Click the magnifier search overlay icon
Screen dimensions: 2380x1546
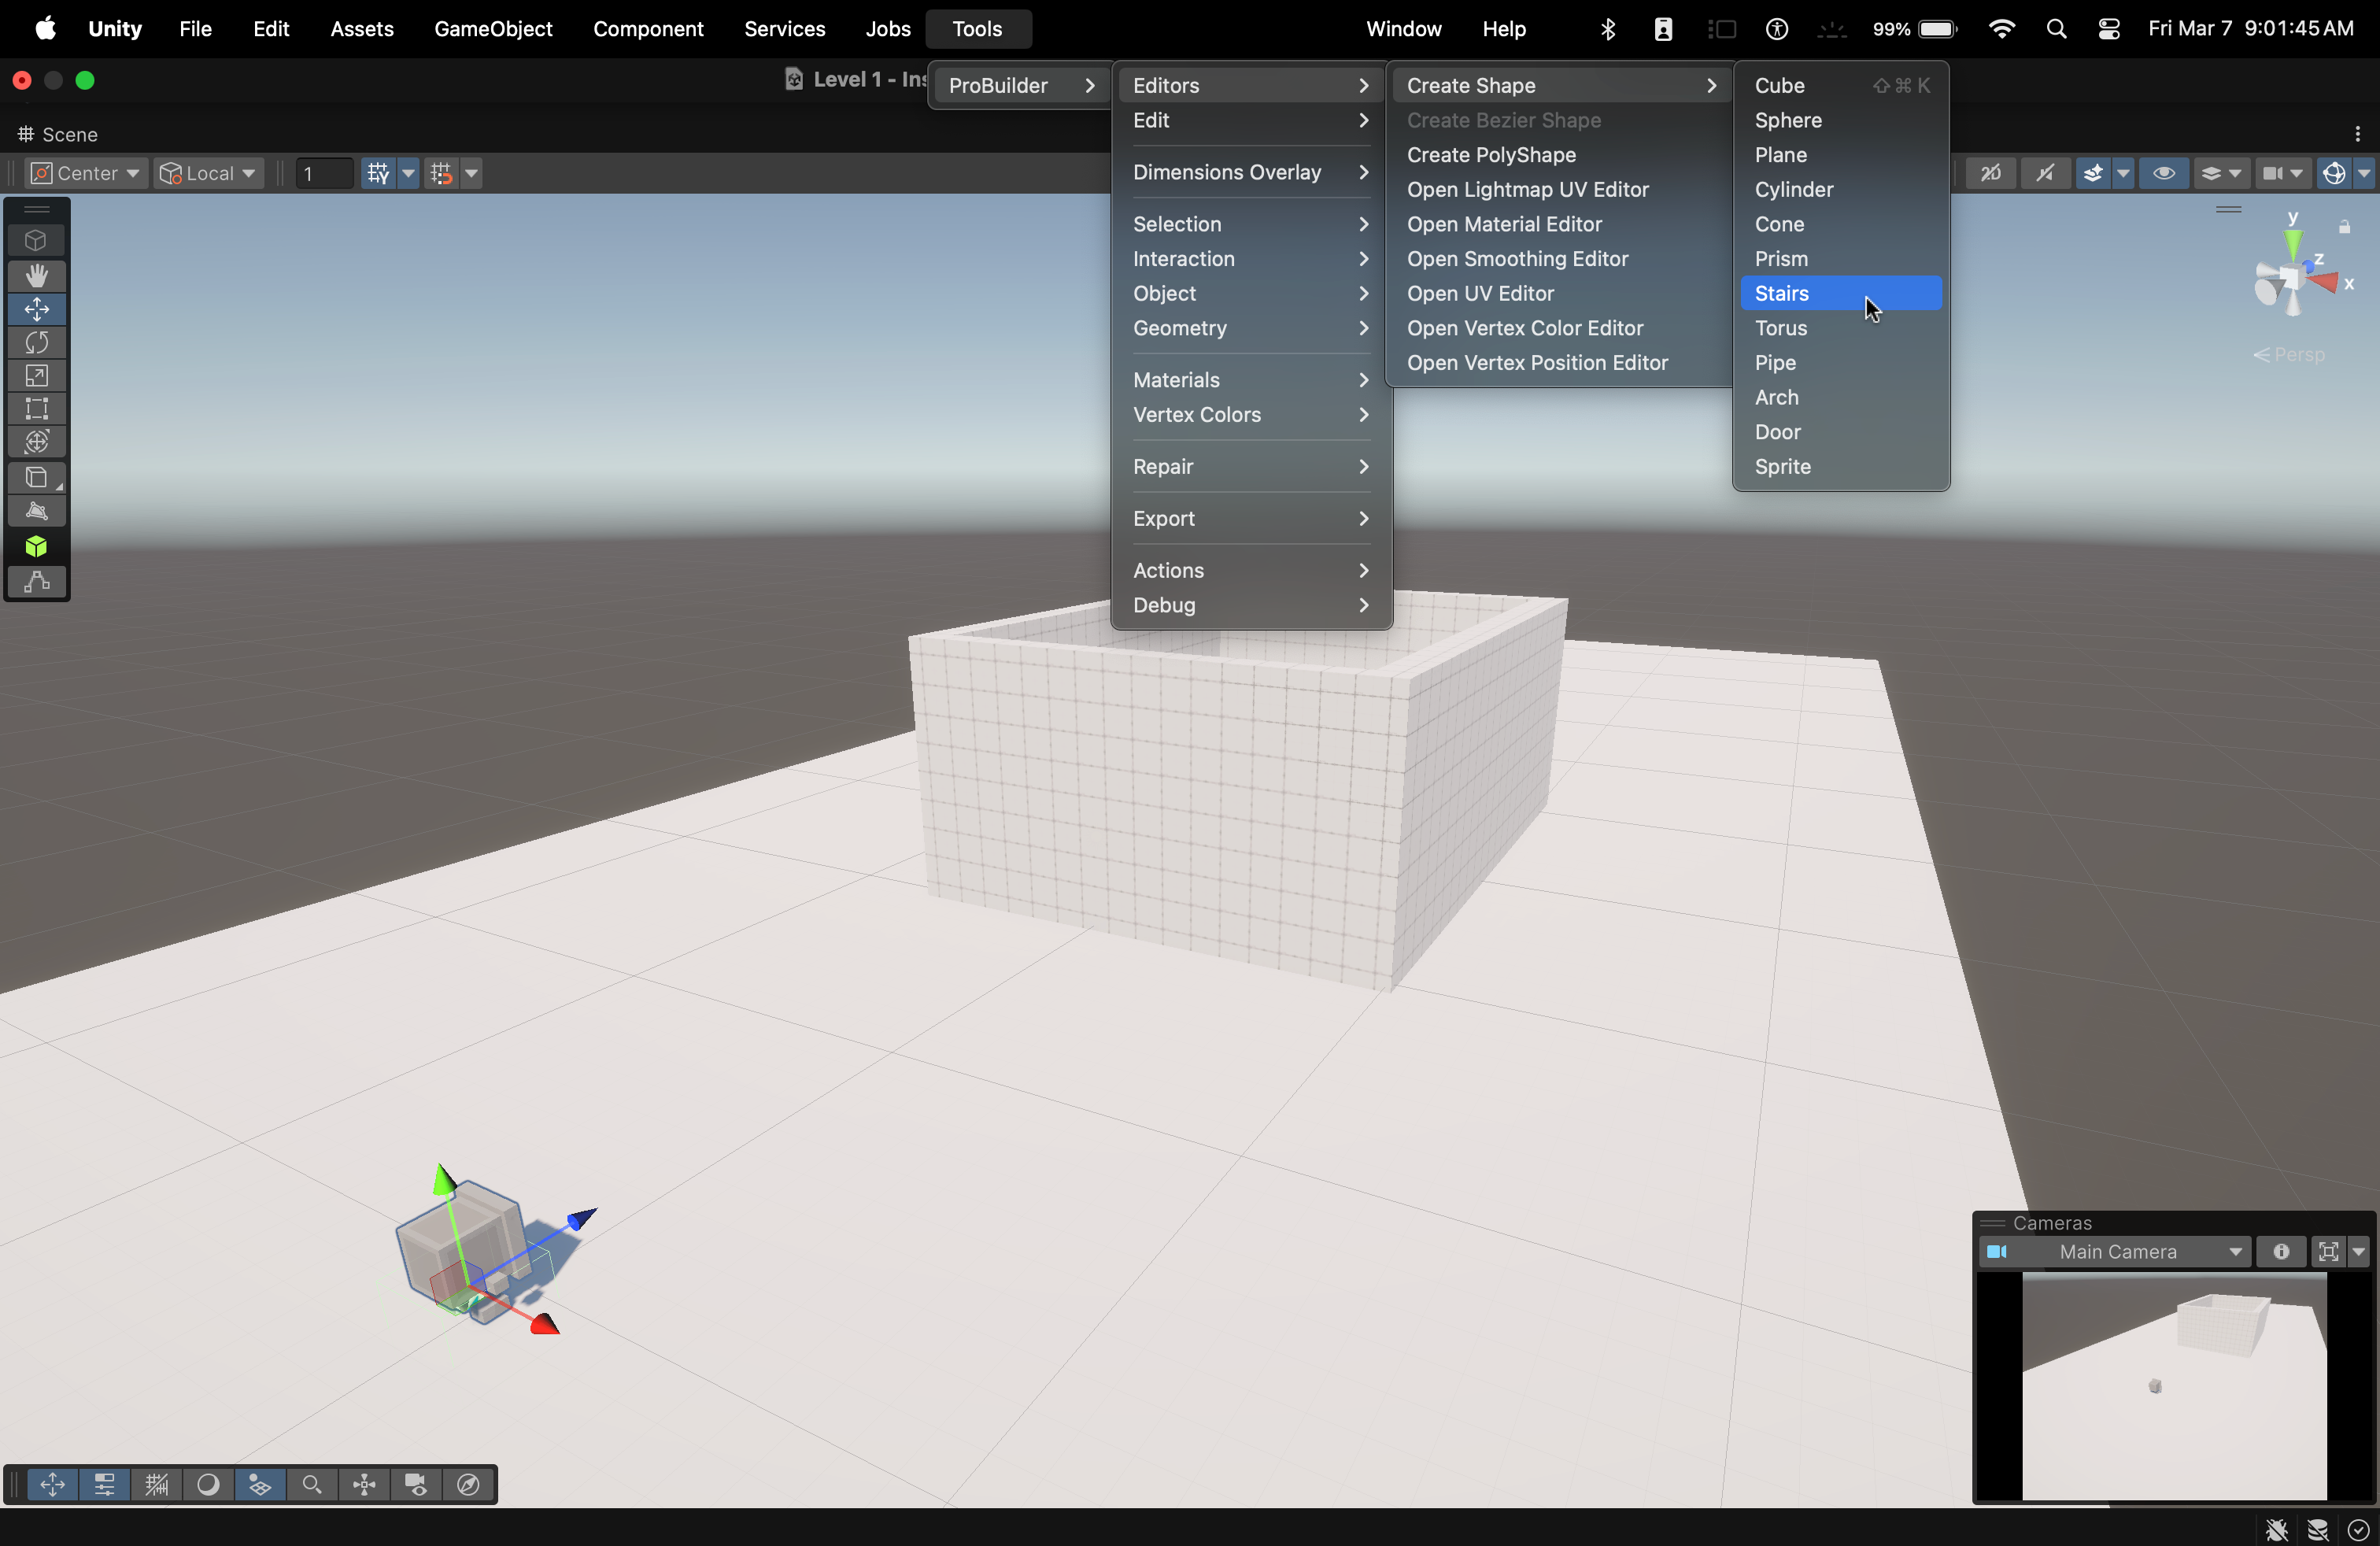pyautogui.click(x=312, y=1485)
